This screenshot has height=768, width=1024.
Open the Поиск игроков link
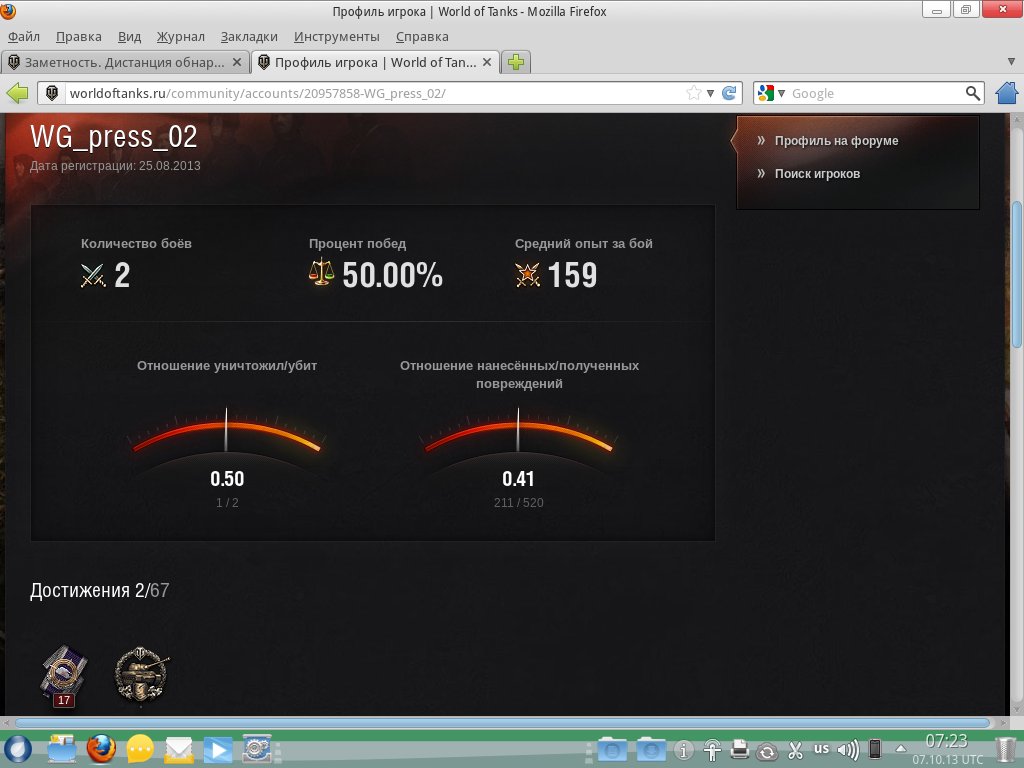point(817,174)
